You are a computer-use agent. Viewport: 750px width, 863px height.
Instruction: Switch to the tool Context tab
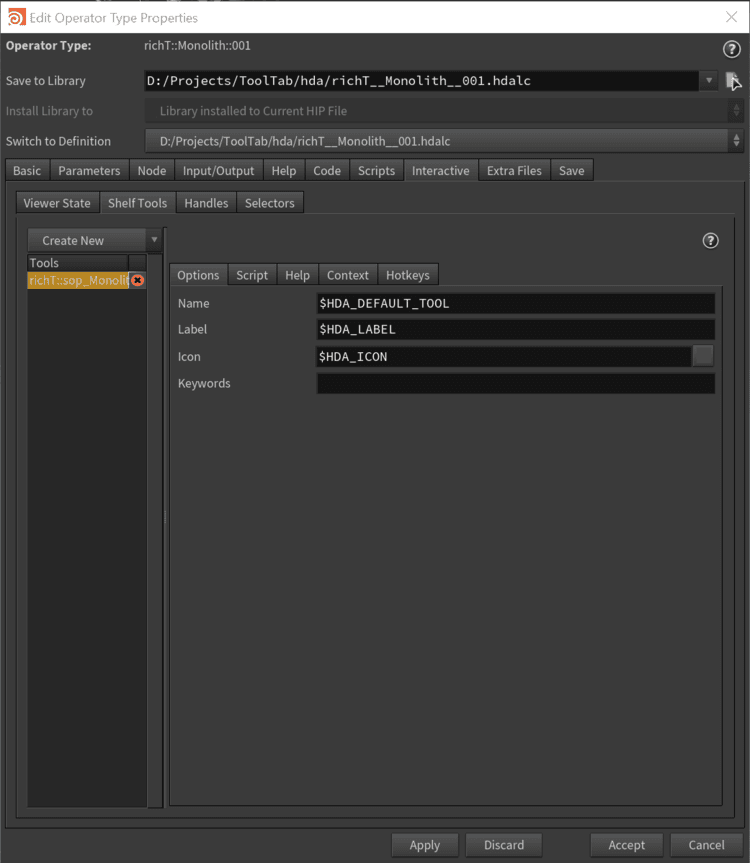[x=348, y=275]
